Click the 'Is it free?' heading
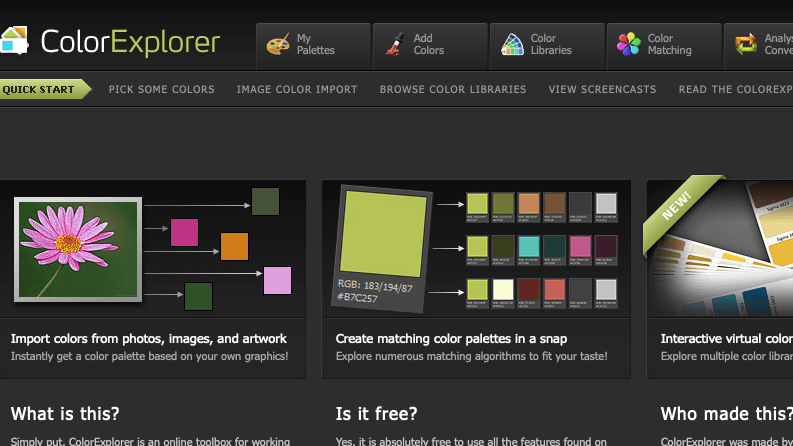This screenshot has height=446, width=793. (377, 414)
